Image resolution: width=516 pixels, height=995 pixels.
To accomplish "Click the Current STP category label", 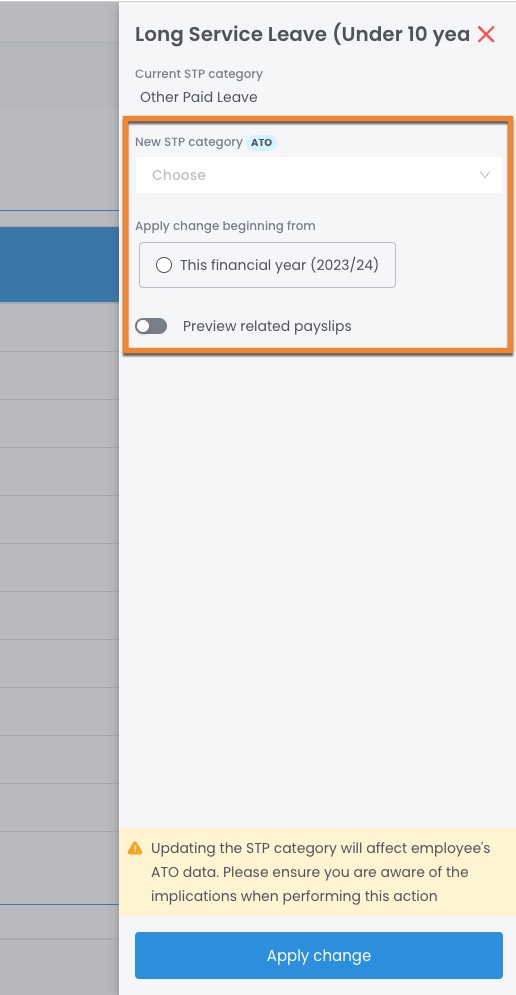I will pyautogui.click(x=199, y=74).
